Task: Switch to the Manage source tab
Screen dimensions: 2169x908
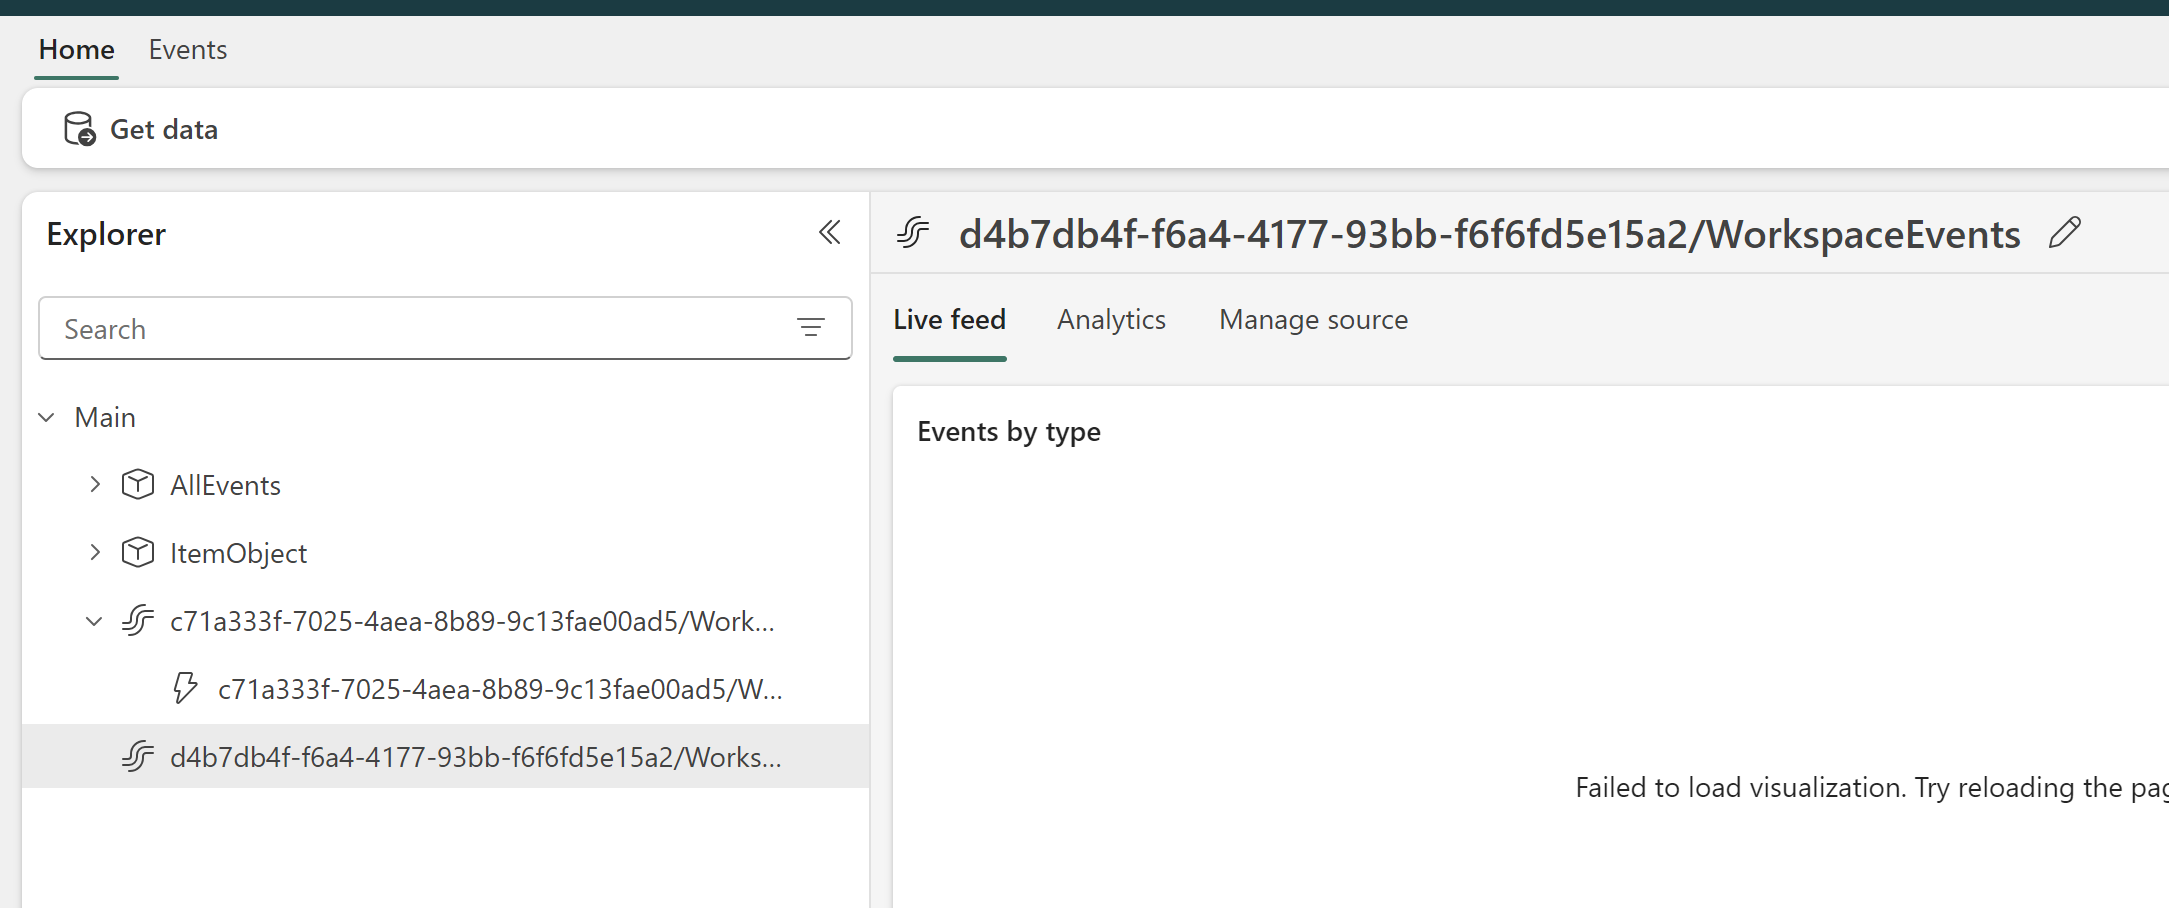Action: pyautogui.click(x=1313, y=319)
